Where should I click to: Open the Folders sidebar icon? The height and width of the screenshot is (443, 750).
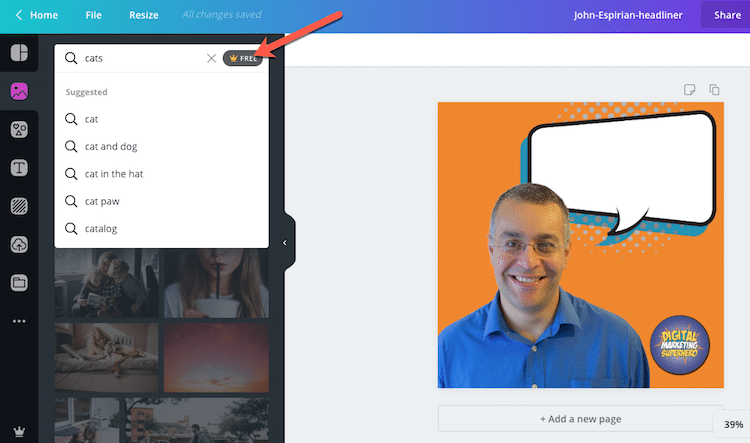click(x=19, y=282)
